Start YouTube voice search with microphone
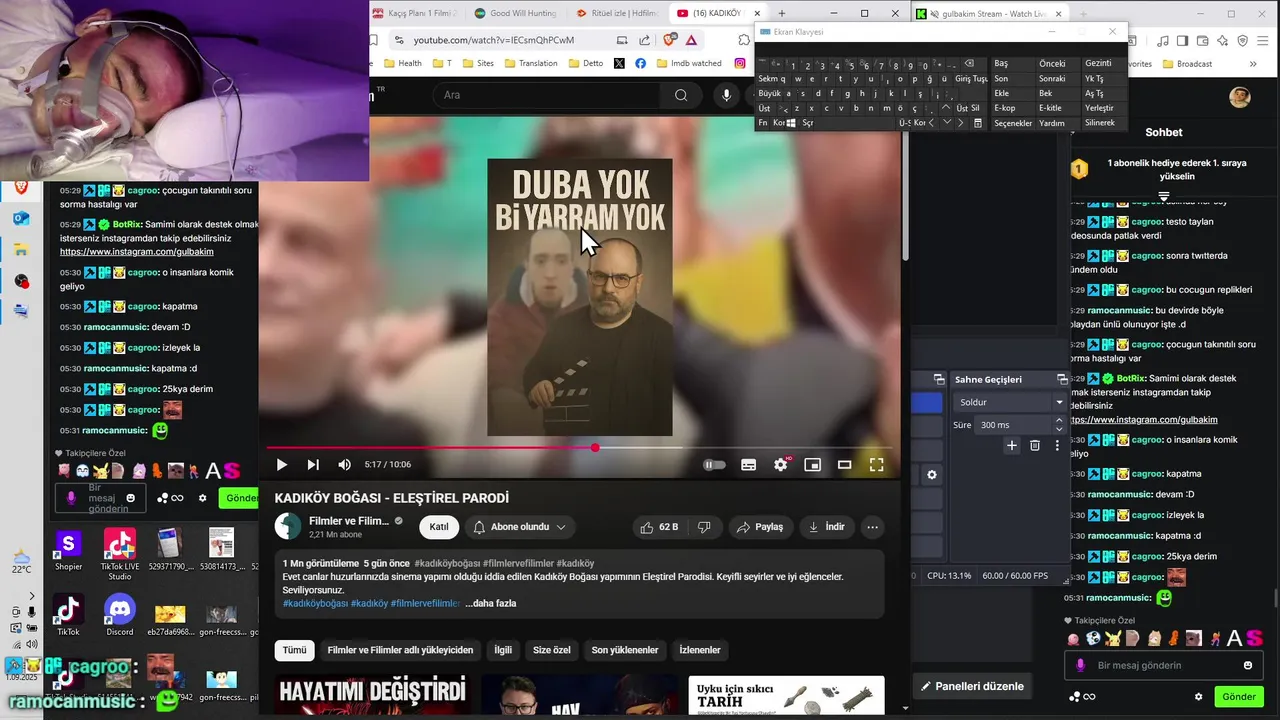This screenshot has height=720, width=1280. tap(727, 95)
